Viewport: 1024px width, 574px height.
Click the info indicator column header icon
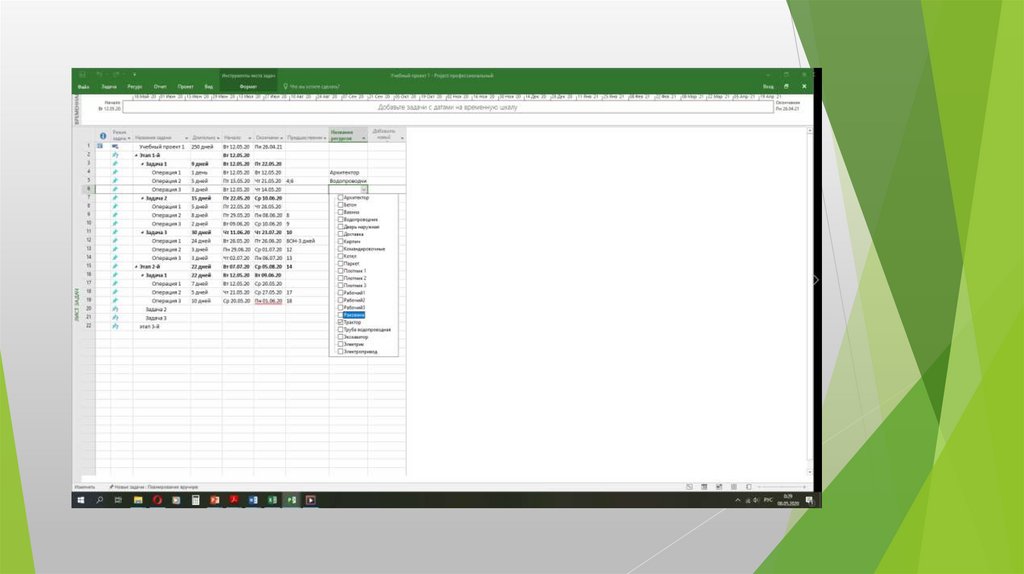click(103, 136)
